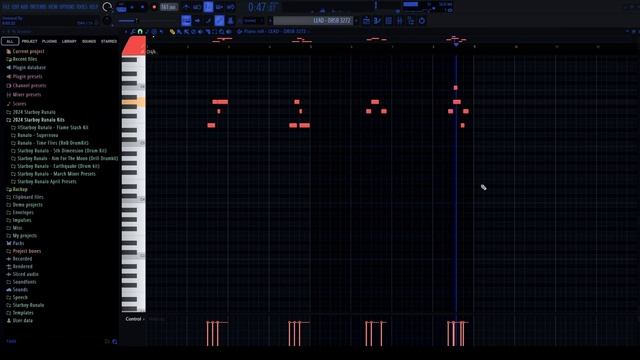The height and width of the screenshot is (360, 640).
Task: Open the browser toggle toolbar icon
Action: pos(410,20)
